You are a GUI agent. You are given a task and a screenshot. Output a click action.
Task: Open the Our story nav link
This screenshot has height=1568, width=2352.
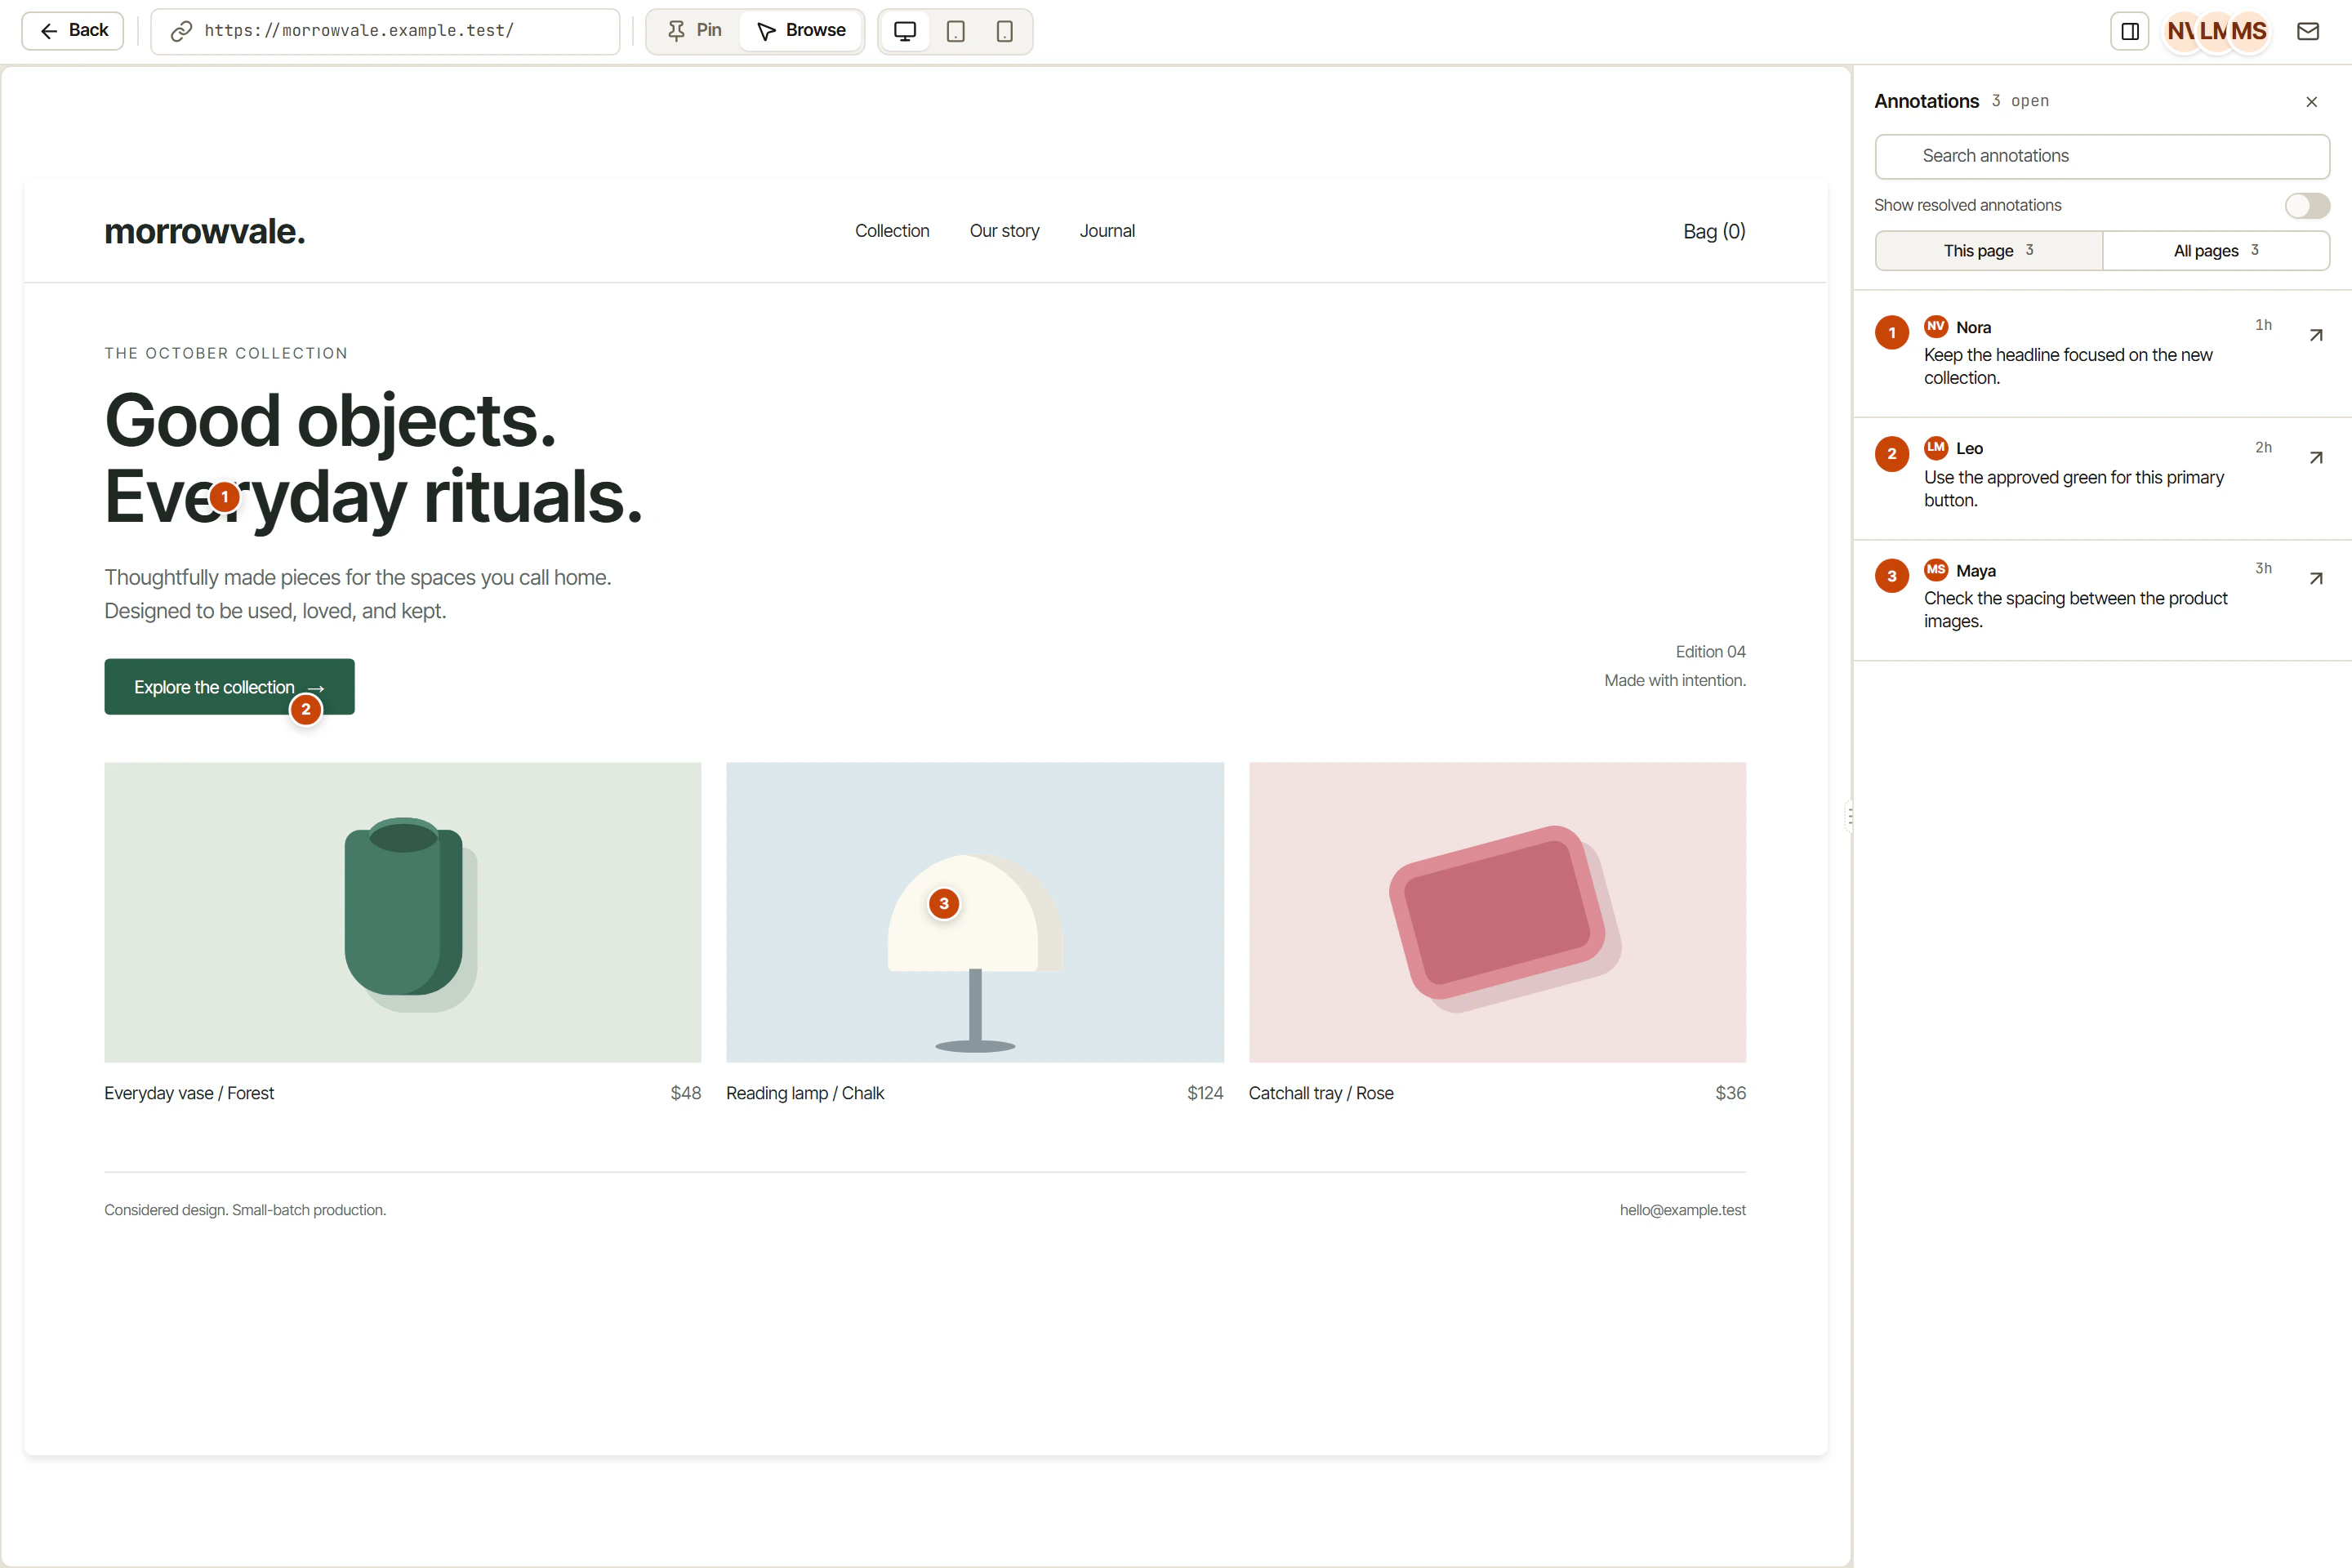pyautogui.click(x=1004, y=231)
